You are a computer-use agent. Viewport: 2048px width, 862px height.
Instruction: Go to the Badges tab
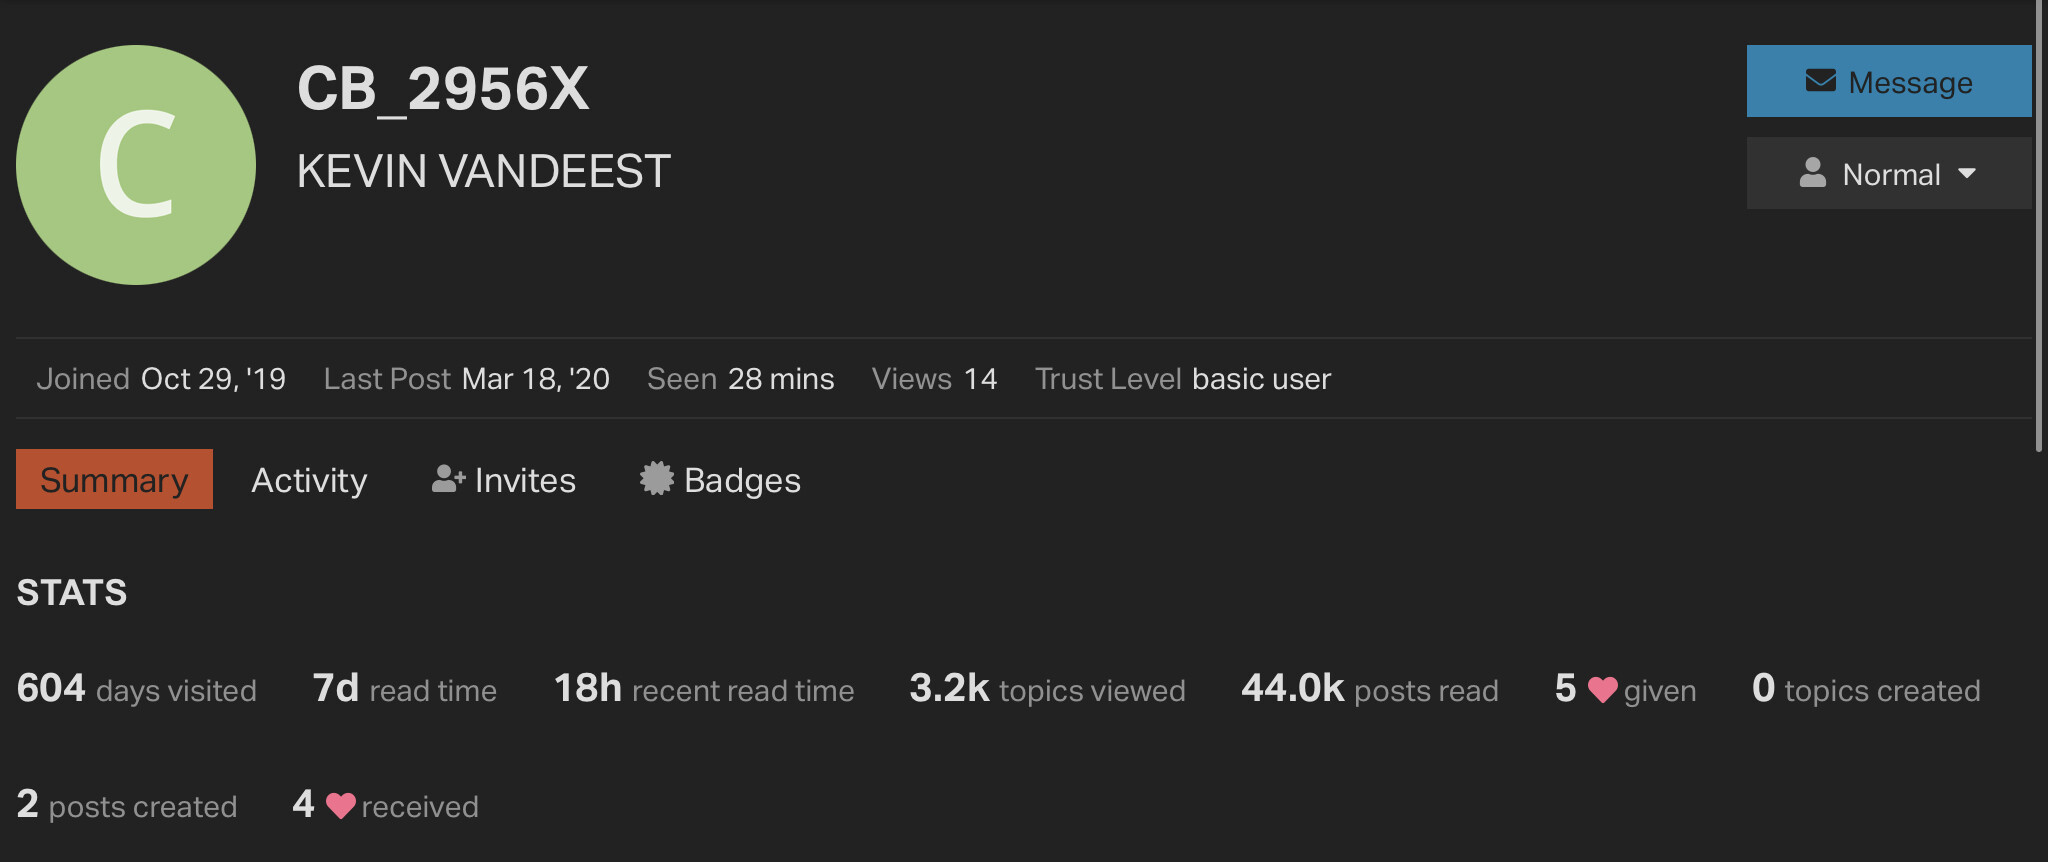click(720, 480)
